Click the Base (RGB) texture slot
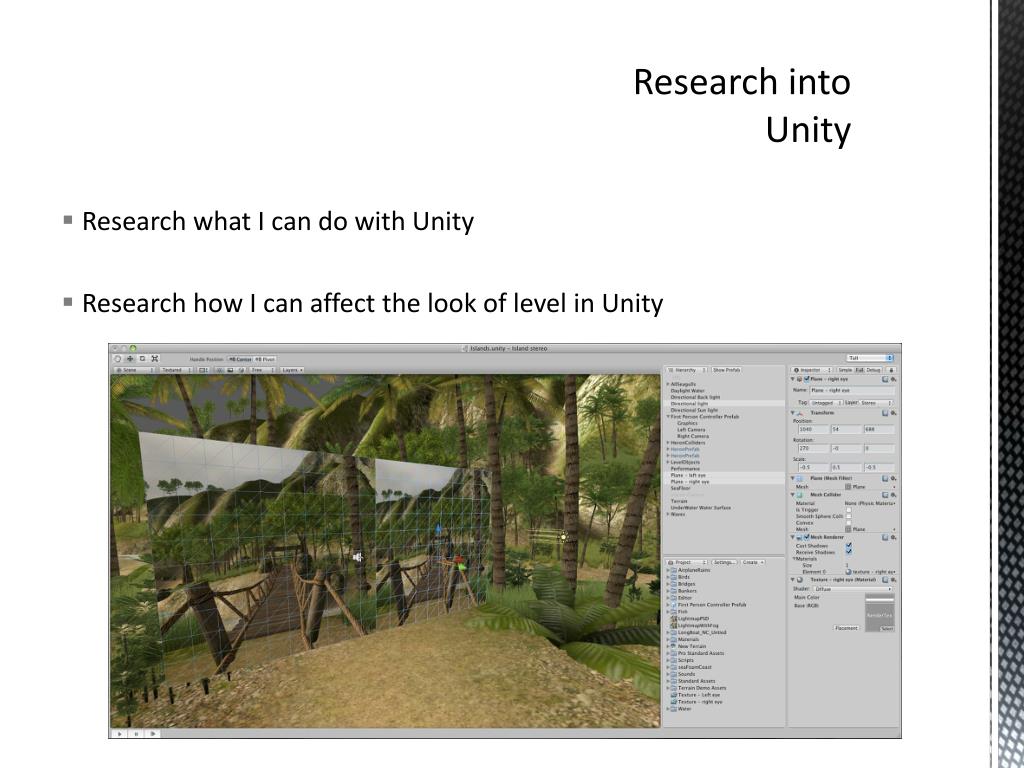 coord(879,616)
